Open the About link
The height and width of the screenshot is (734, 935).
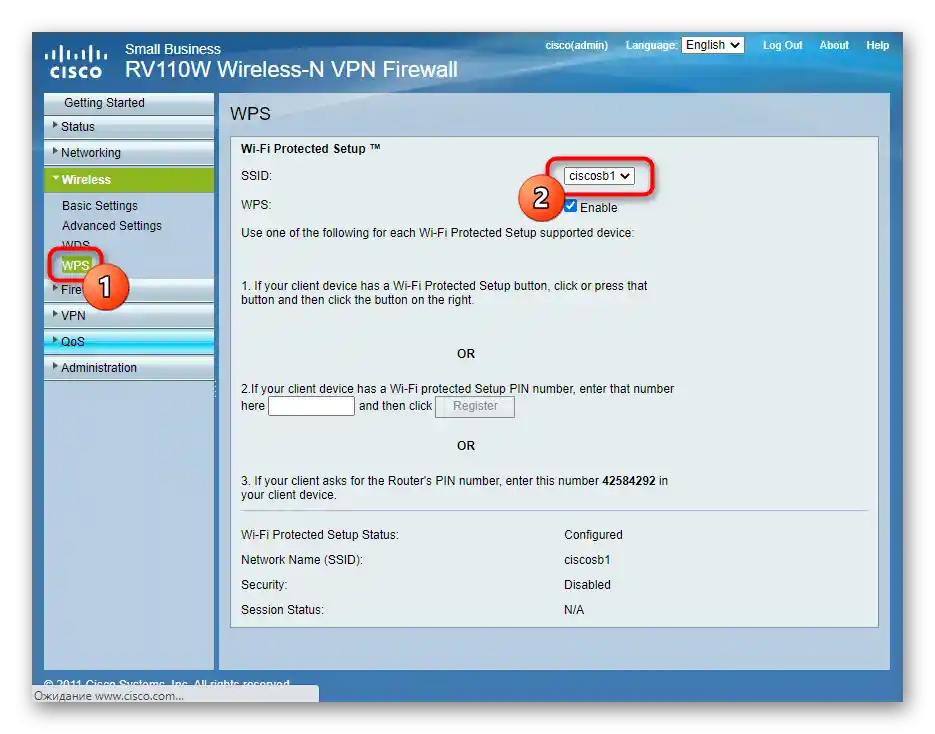pyautogui.click(x=834, y=45)
